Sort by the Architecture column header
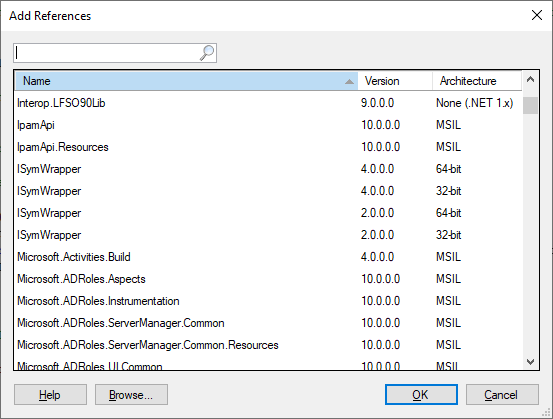Screen dimensions: 553x419 click(x=477, y=81)
